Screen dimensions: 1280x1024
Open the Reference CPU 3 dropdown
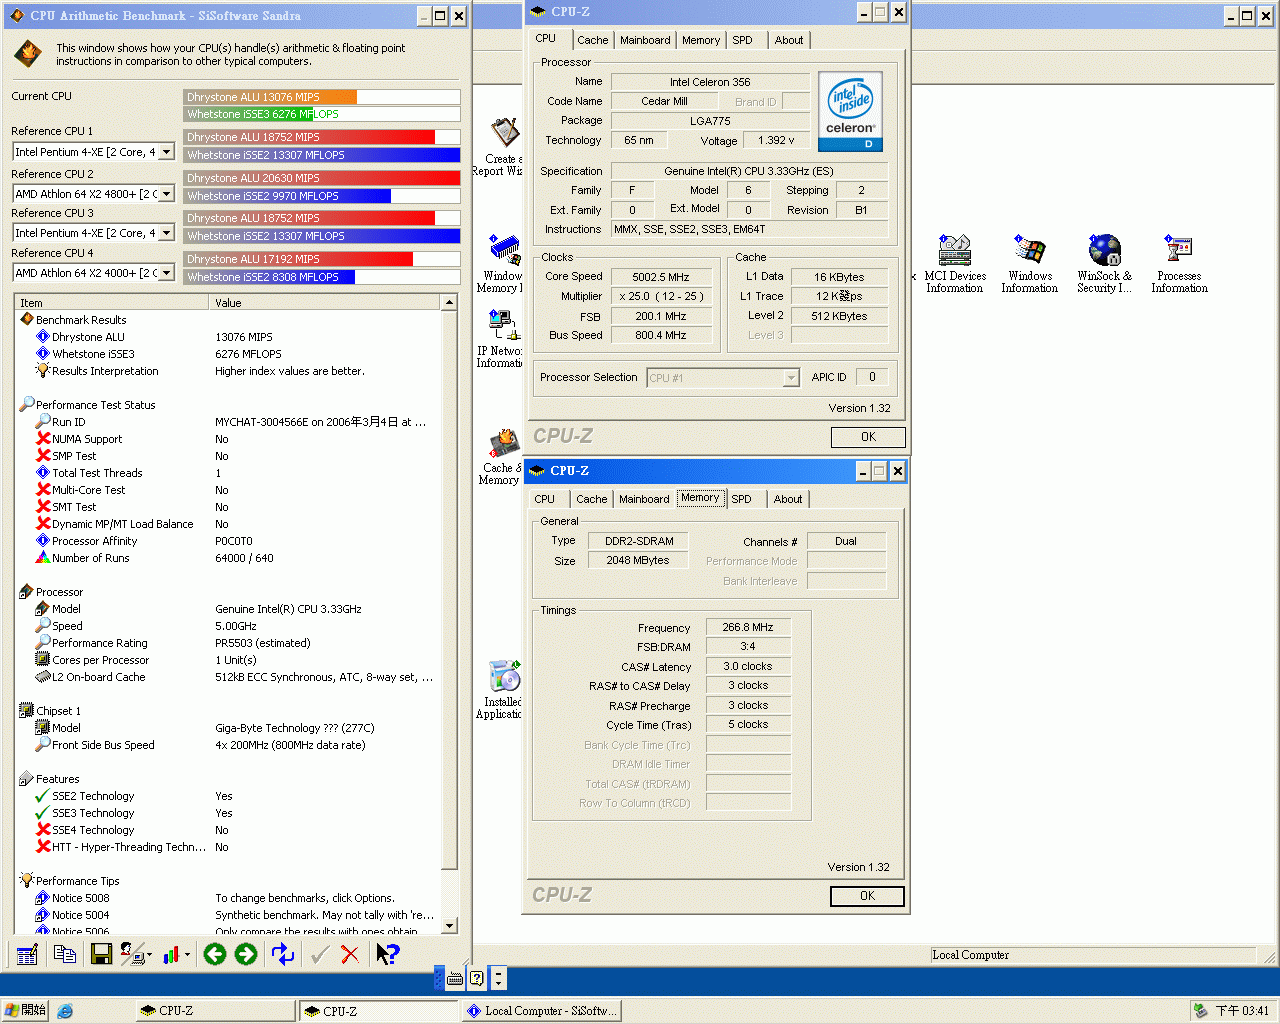166,233
